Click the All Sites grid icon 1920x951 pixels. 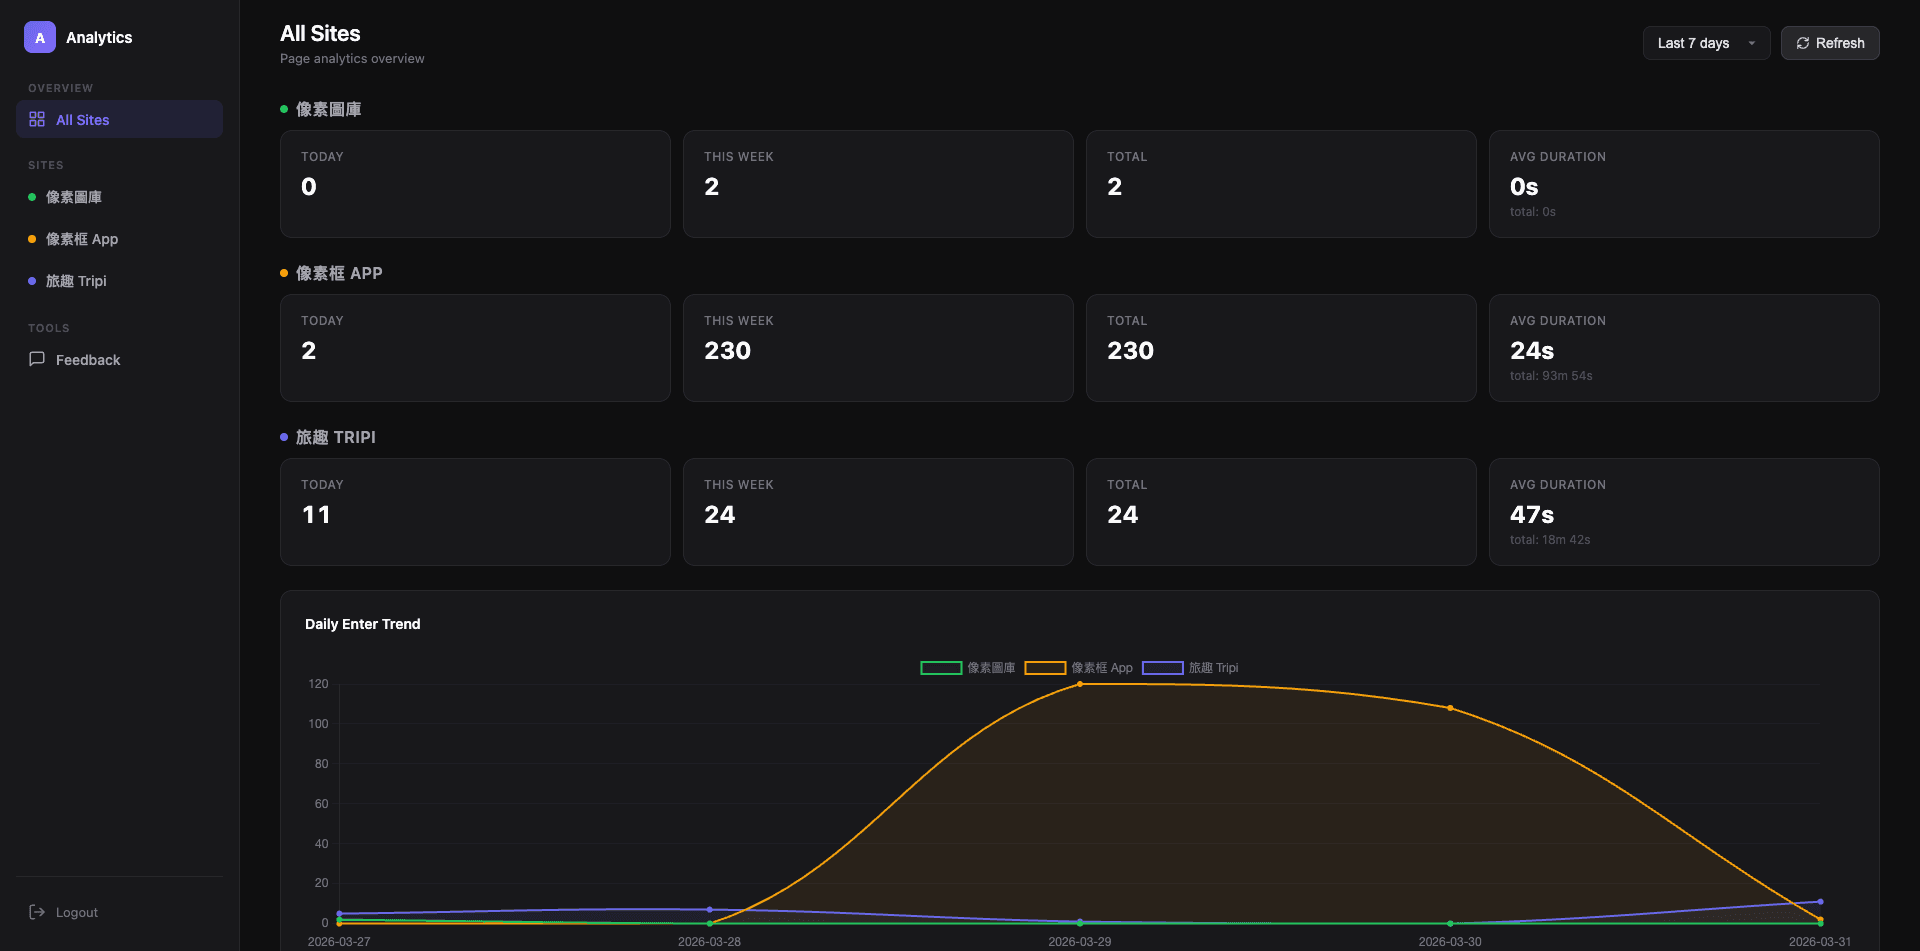coord(37,120)
